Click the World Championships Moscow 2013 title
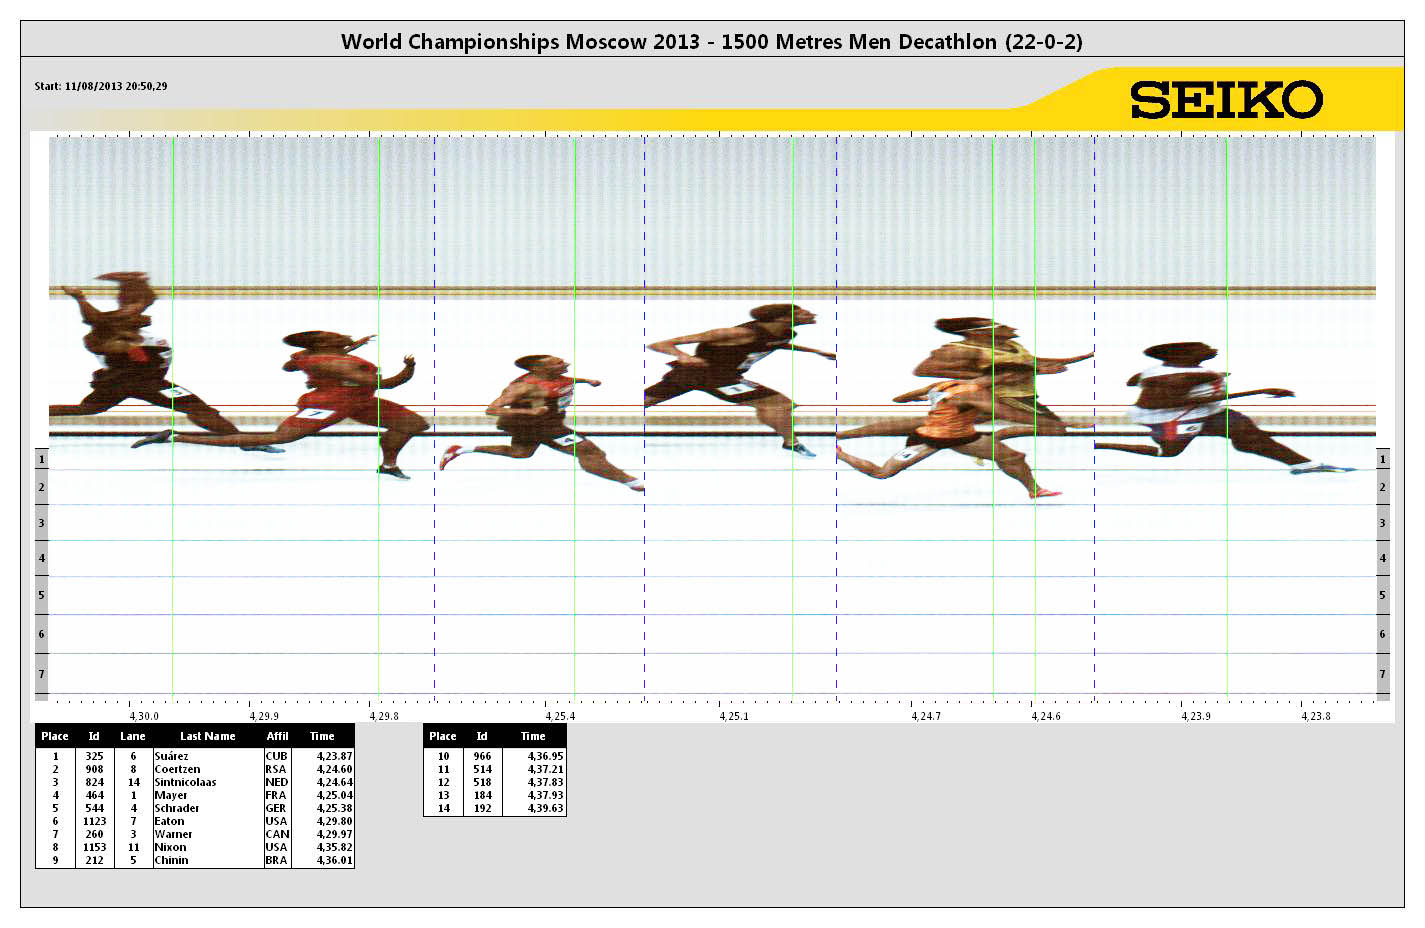Viewport: 1425px width, 928px height. coord(711,42)
